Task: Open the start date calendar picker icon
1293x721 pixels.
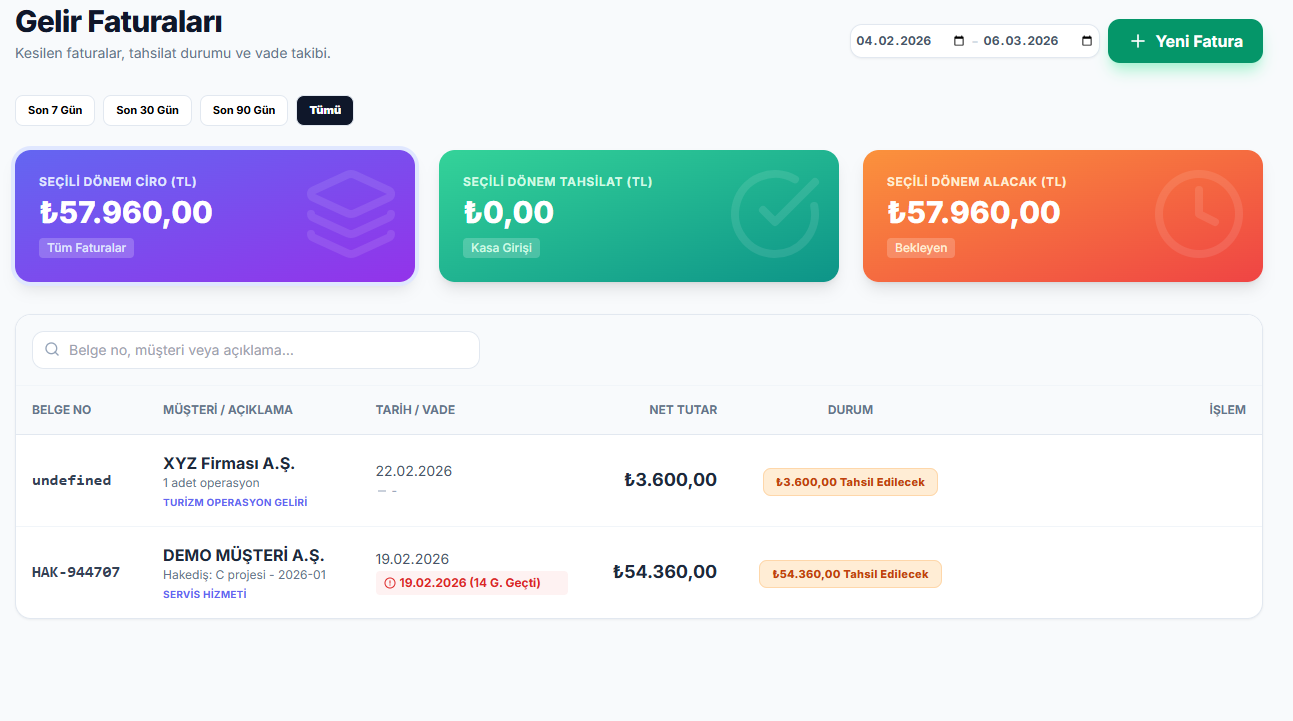Action: (x=959, y=41)
